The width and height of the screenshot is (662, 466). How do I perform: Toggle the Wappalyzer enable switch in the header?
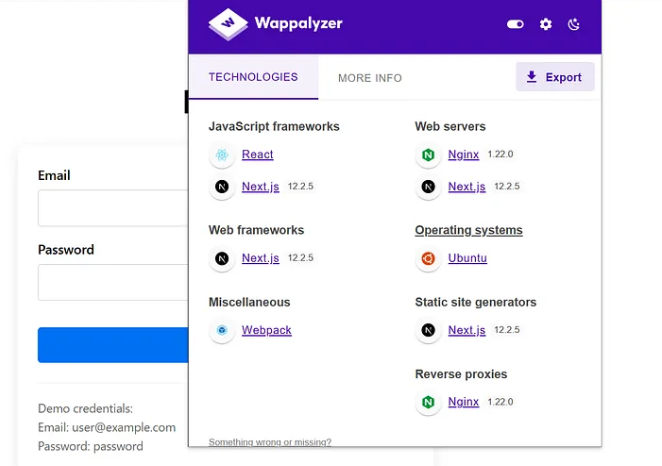pyautogui.click(x=515, y=24)
